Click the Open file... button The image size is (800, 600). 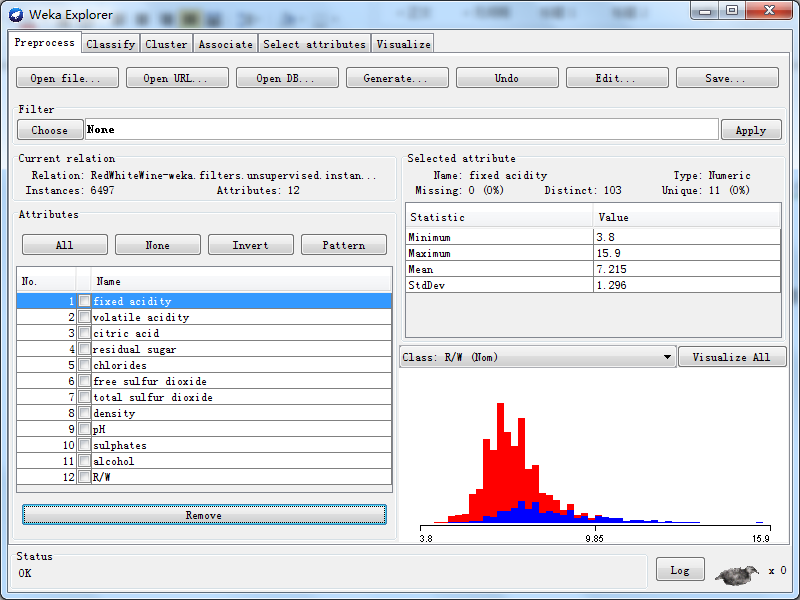tap(67, 78)
